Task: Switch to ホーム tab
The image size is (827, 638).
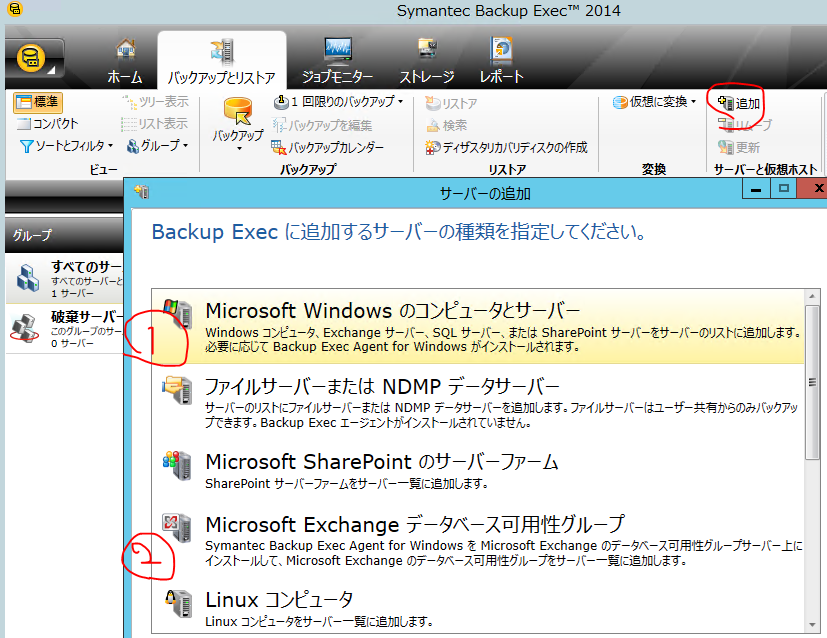Action: coord(125,60)
